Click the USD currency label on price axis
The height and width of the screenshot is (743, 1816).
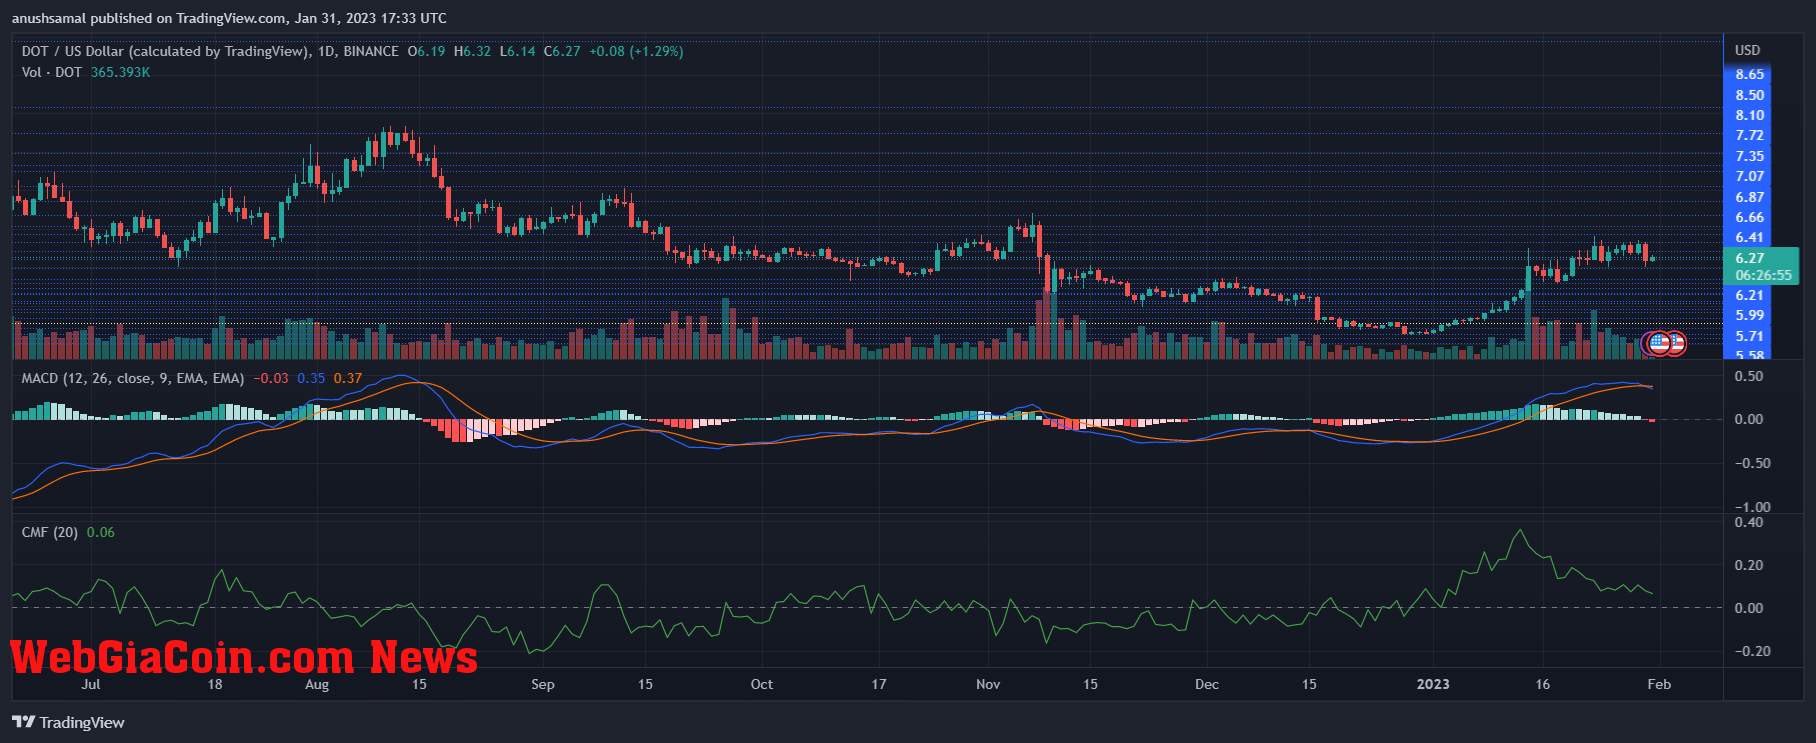(x=1747, y=50)
